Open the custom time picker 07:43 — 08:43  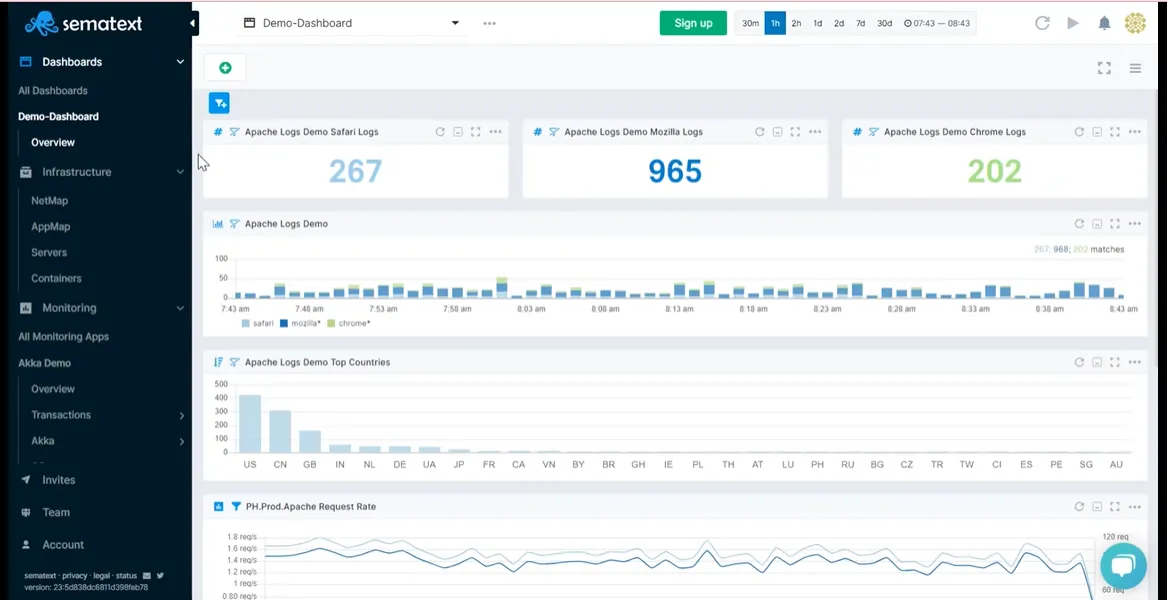click(937, 23)
